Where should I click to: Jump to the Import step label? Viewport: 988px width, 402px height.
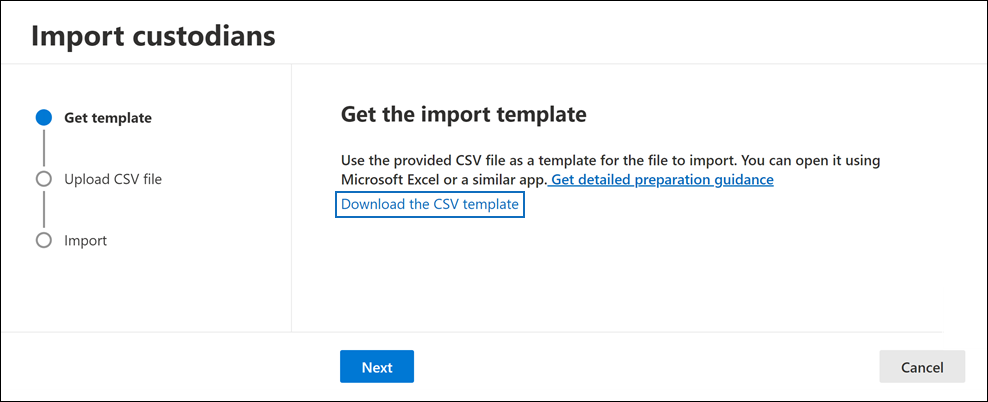point(85,240)
